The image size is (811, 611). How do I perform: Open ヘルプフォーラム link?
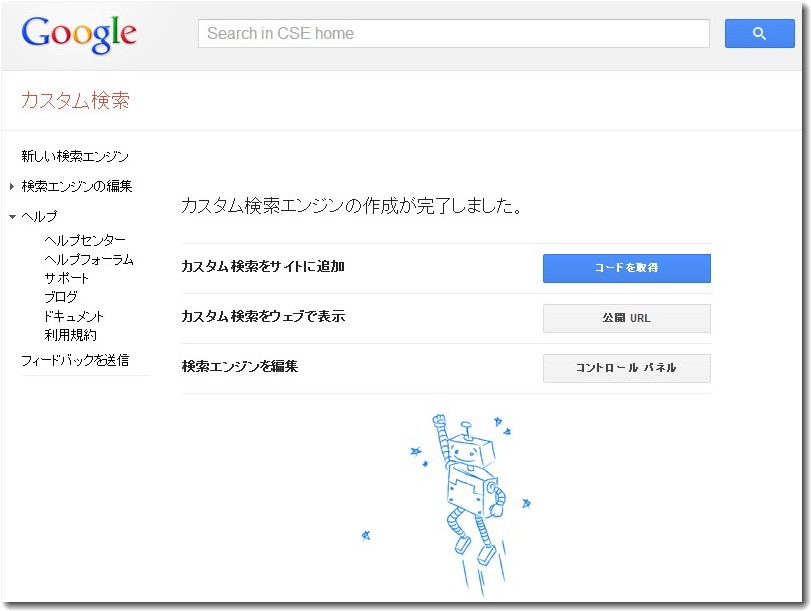coord(89,260)
